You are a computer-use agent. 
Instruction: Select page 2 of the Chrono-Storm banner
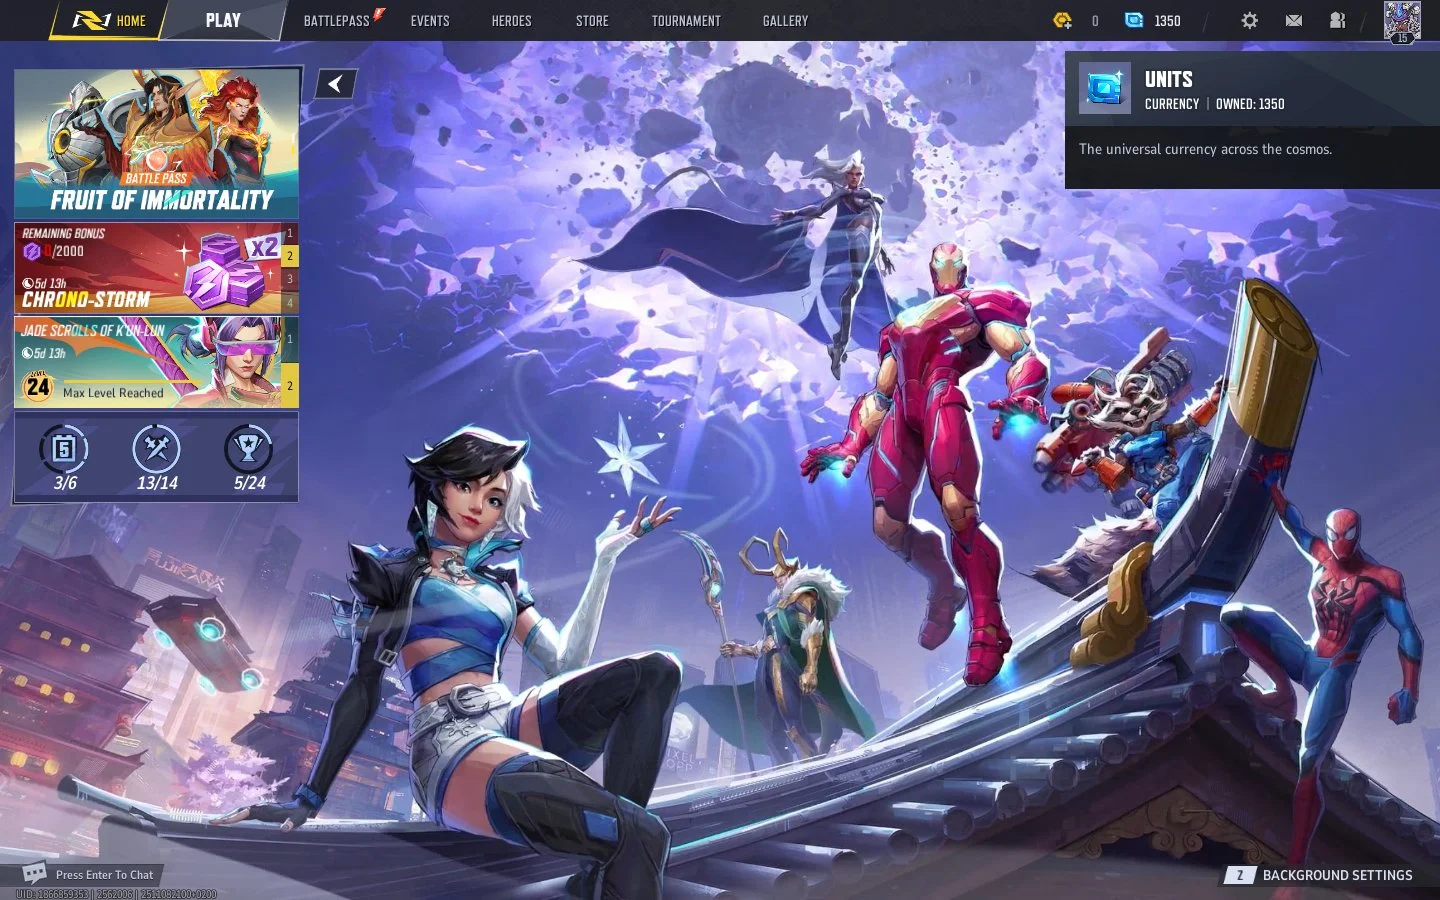290,256
